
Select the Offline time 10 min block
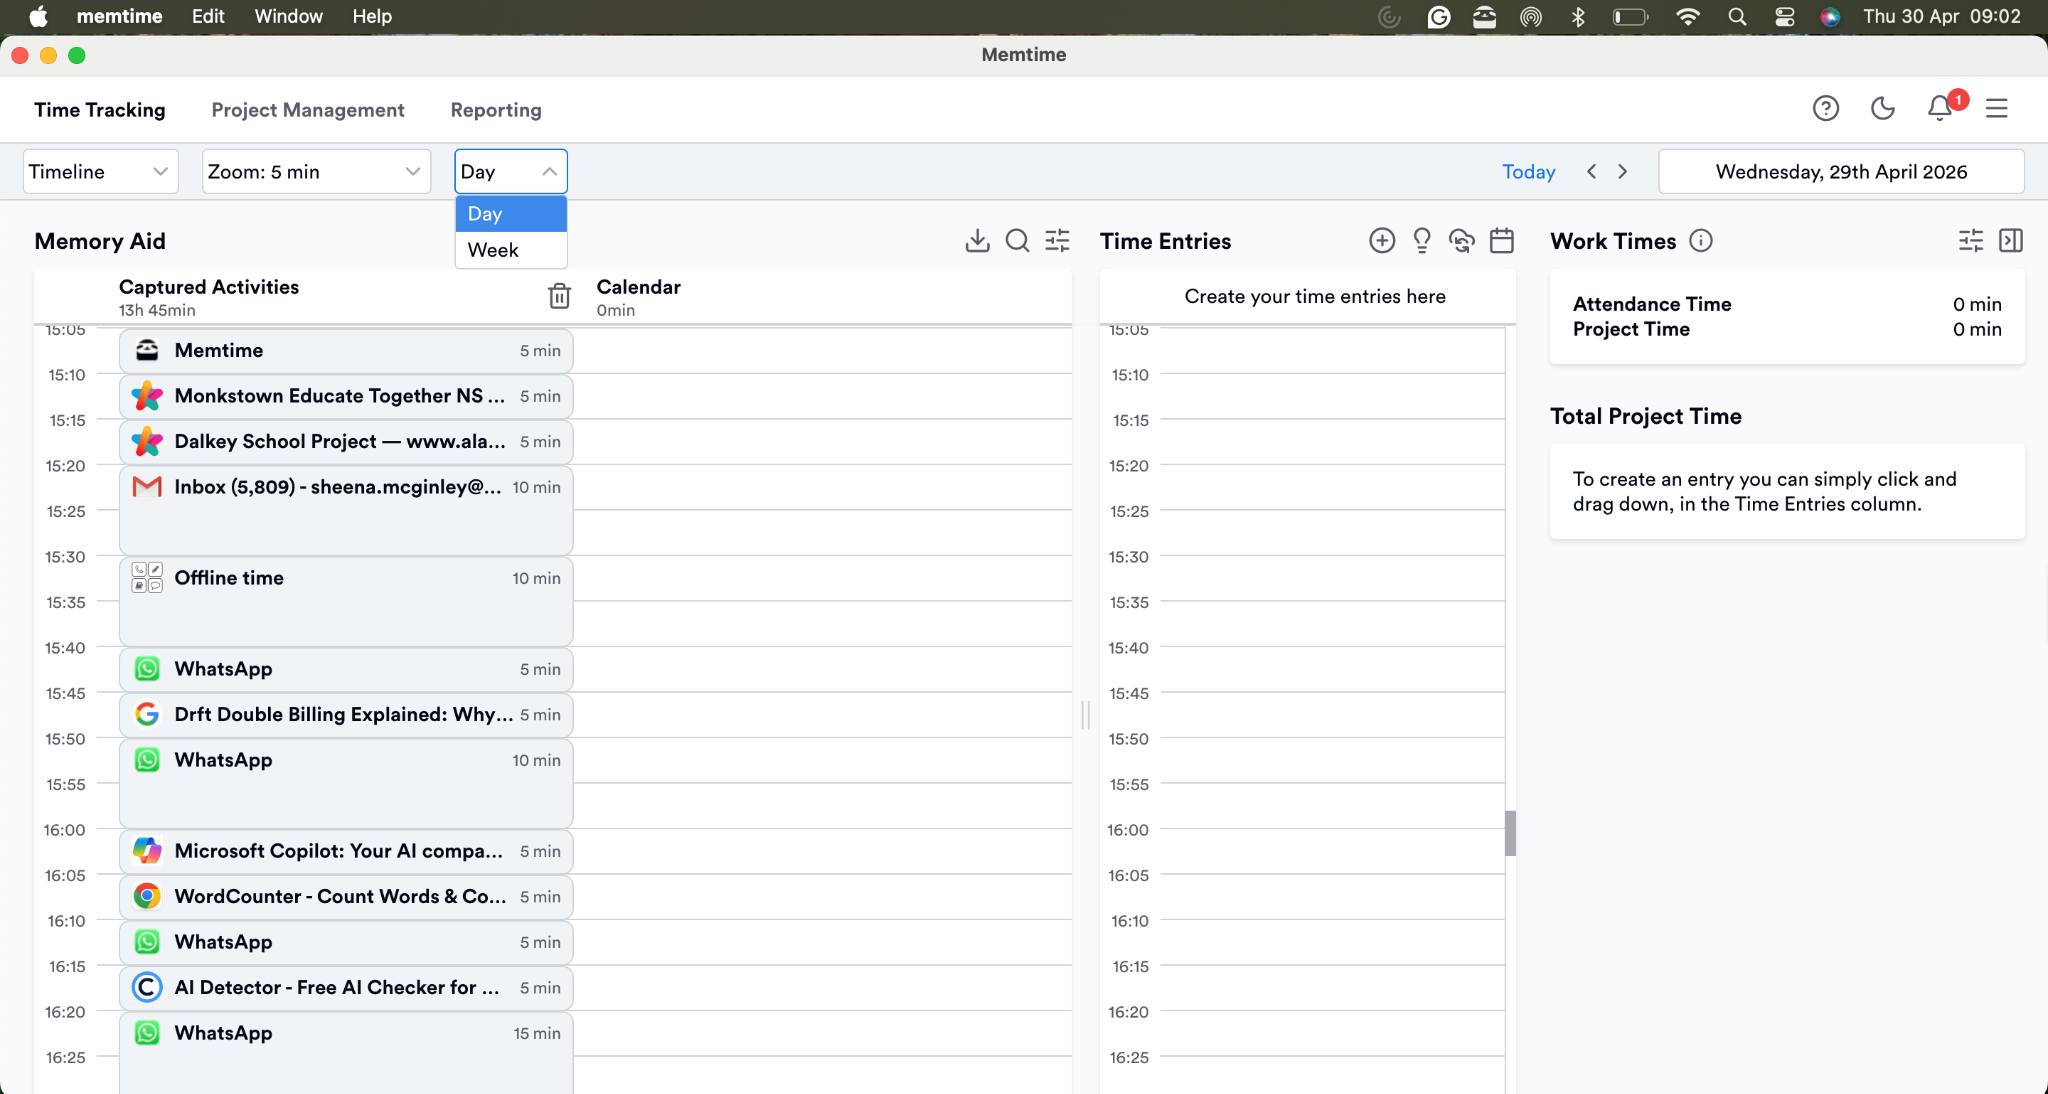[346, 601]
